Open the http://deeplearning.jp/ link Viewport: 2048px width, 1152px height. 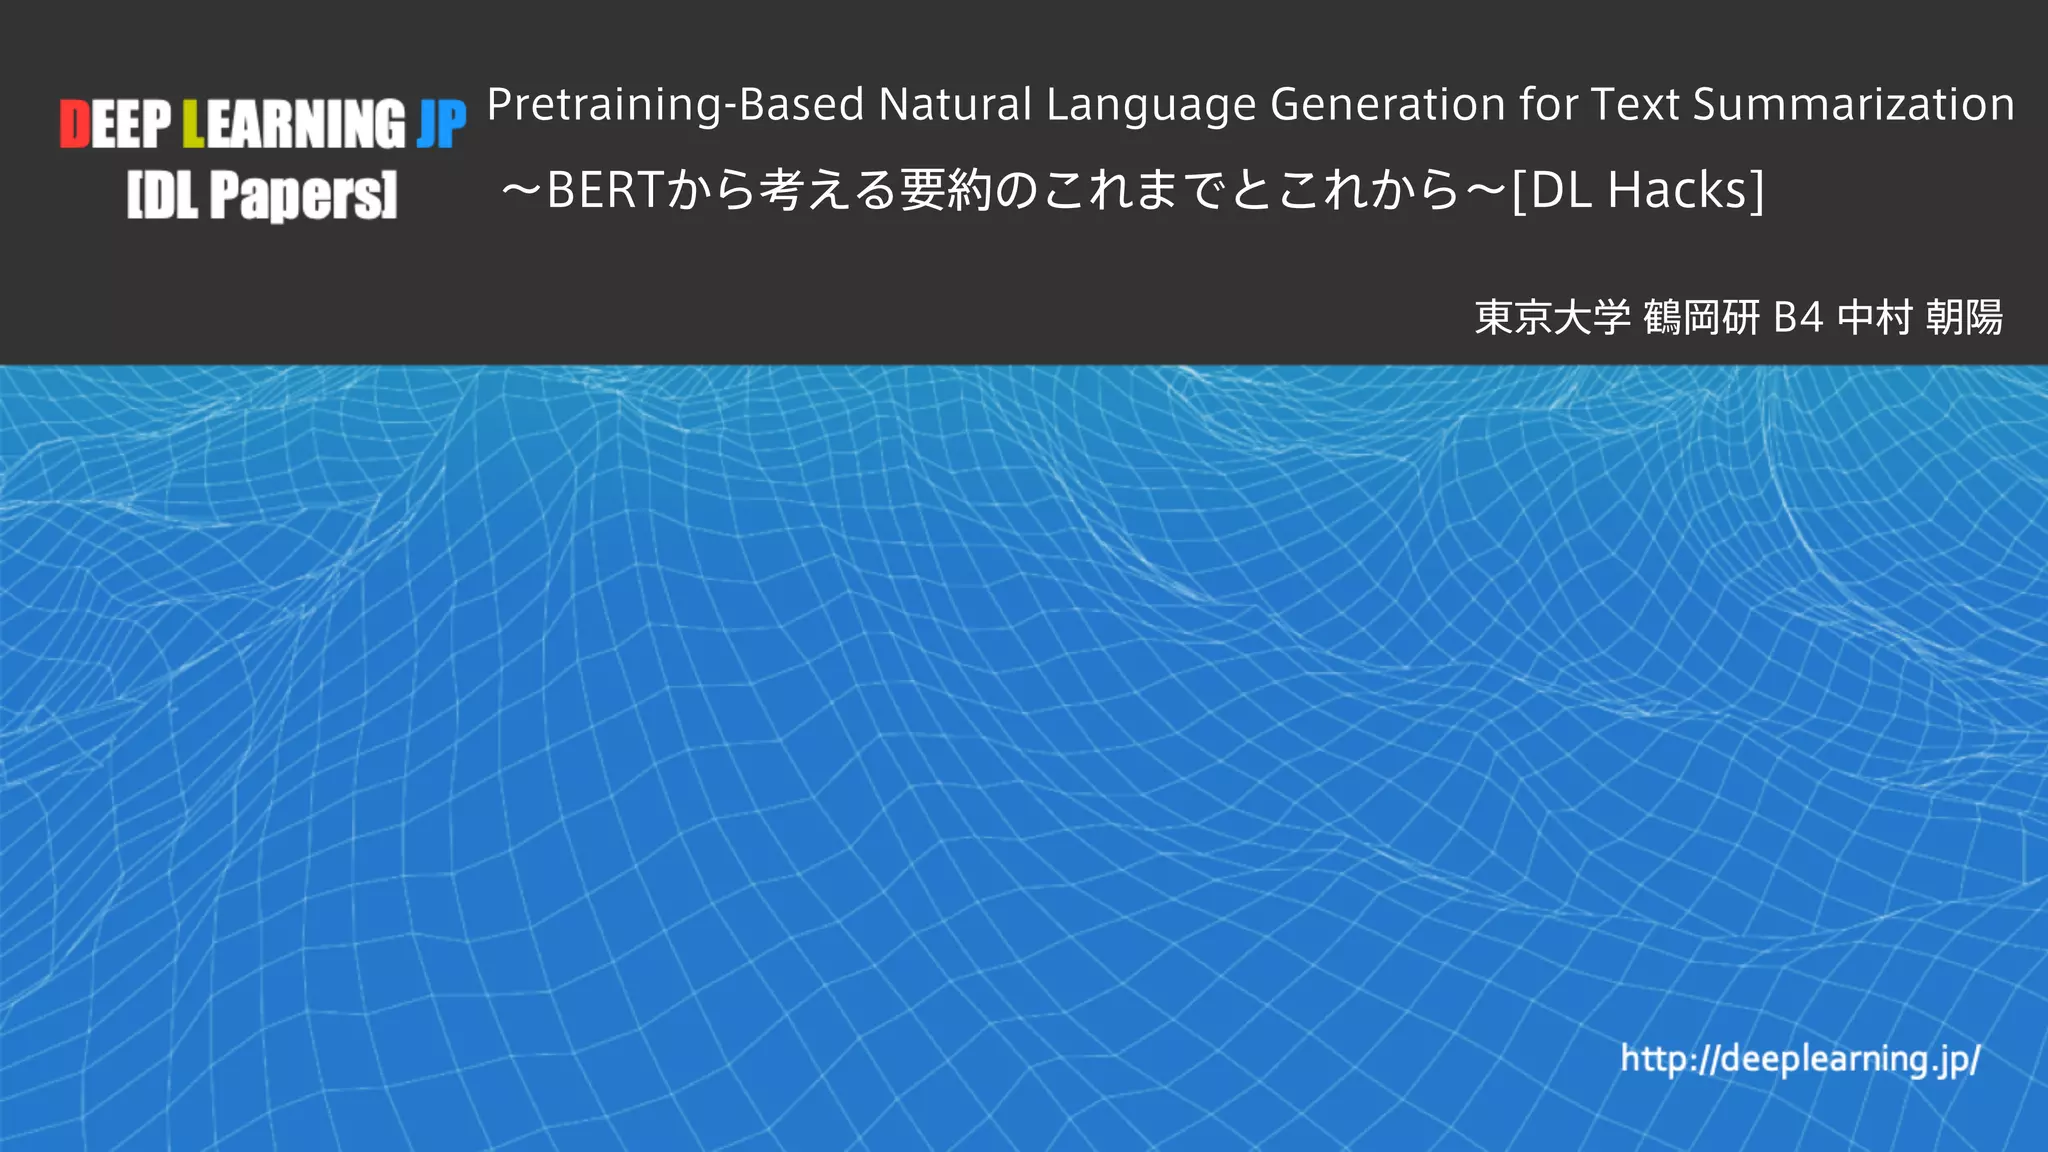tap(1799, 1058)
